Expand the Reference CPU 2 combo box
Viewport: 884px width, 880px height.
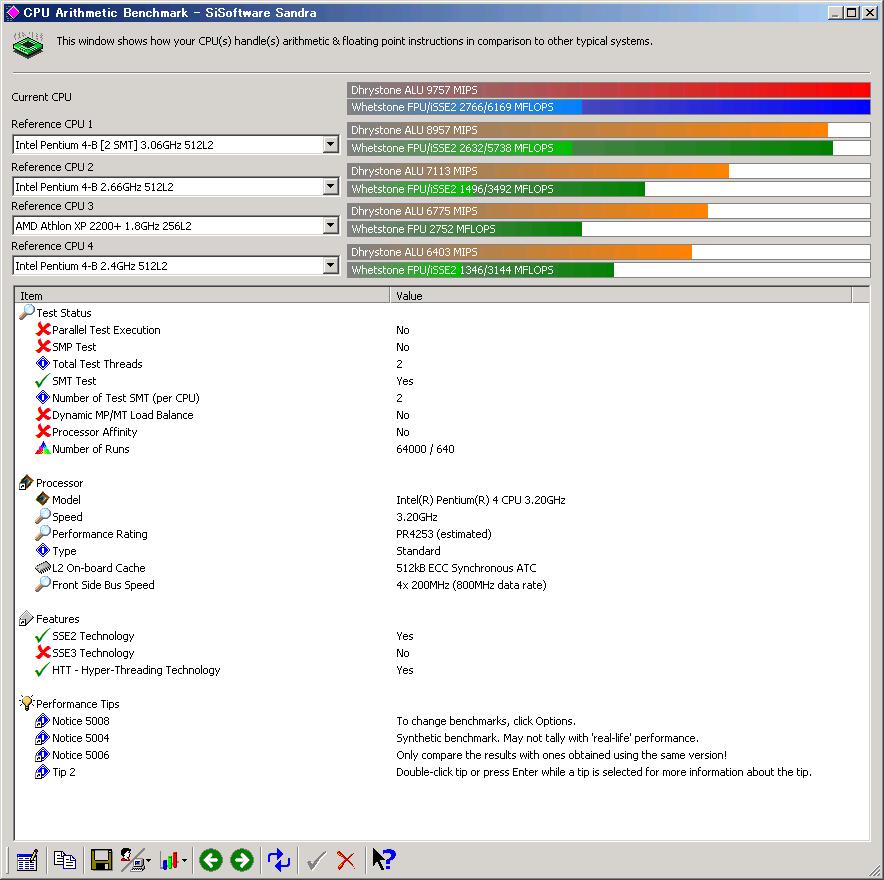tap(331, 187)
